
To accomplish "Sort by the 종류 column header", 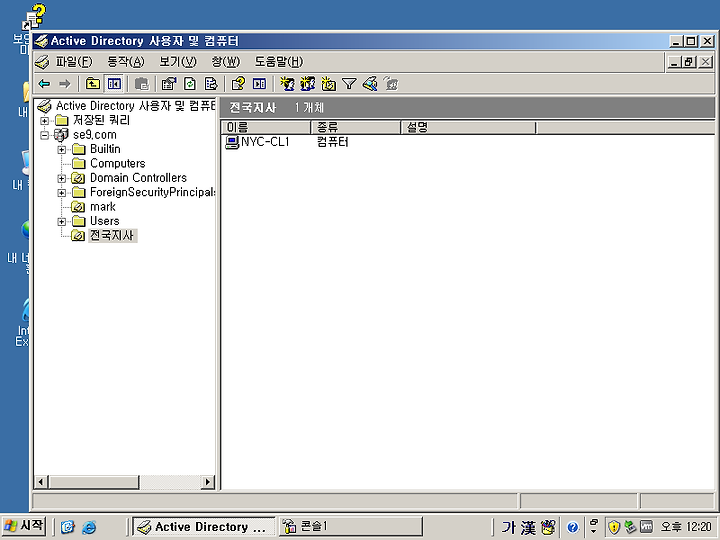I will [x=356, y=127].
